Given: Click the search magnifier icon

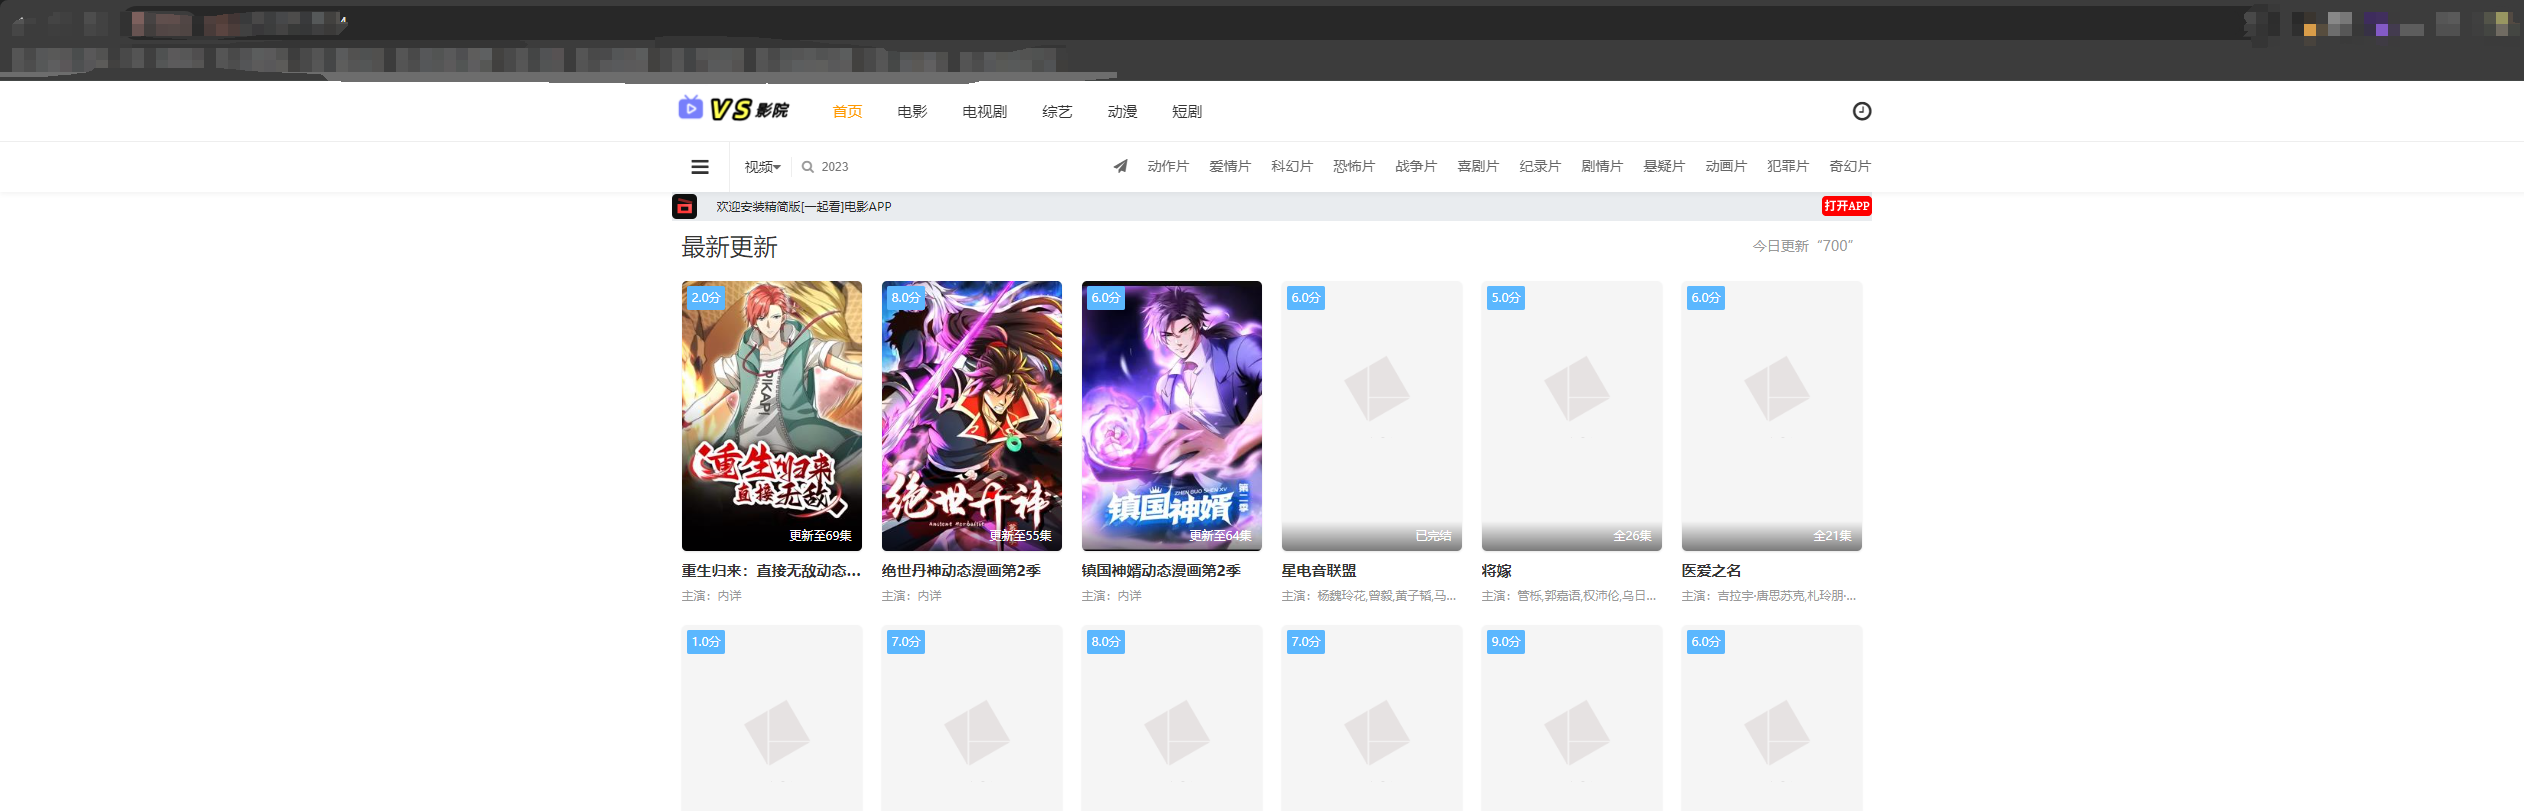Looking at the screenshot, I should [x=808, y=167].
